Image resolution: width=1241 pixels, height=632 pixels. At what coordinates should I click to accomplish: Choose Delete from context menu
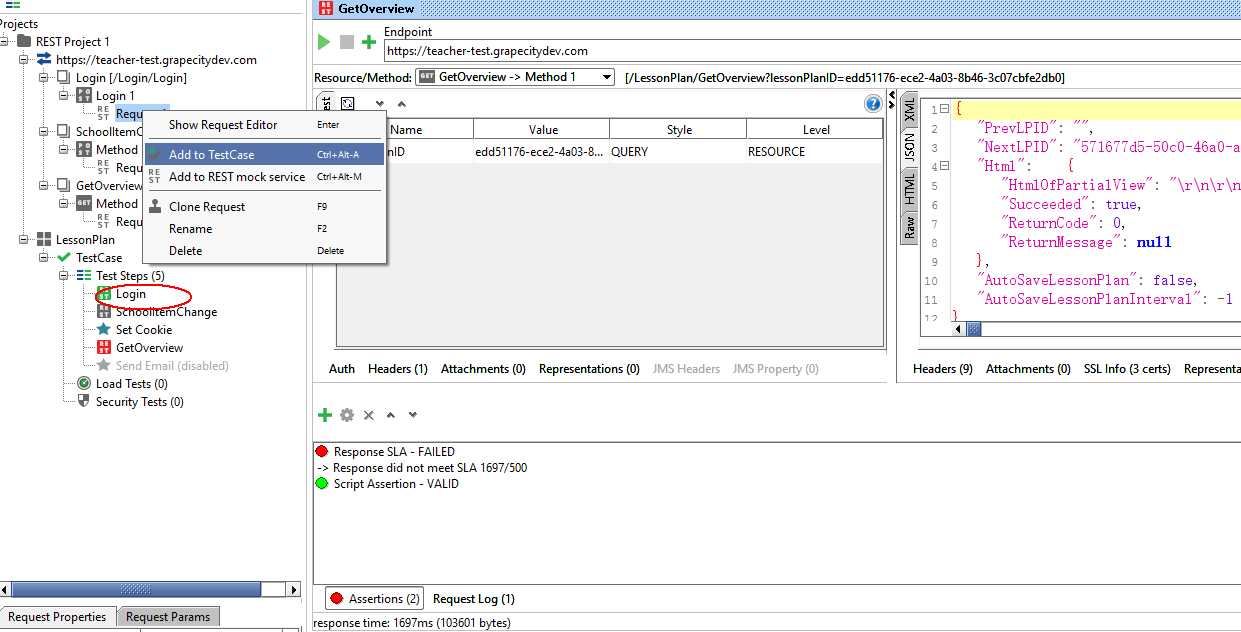click(265, 251)
